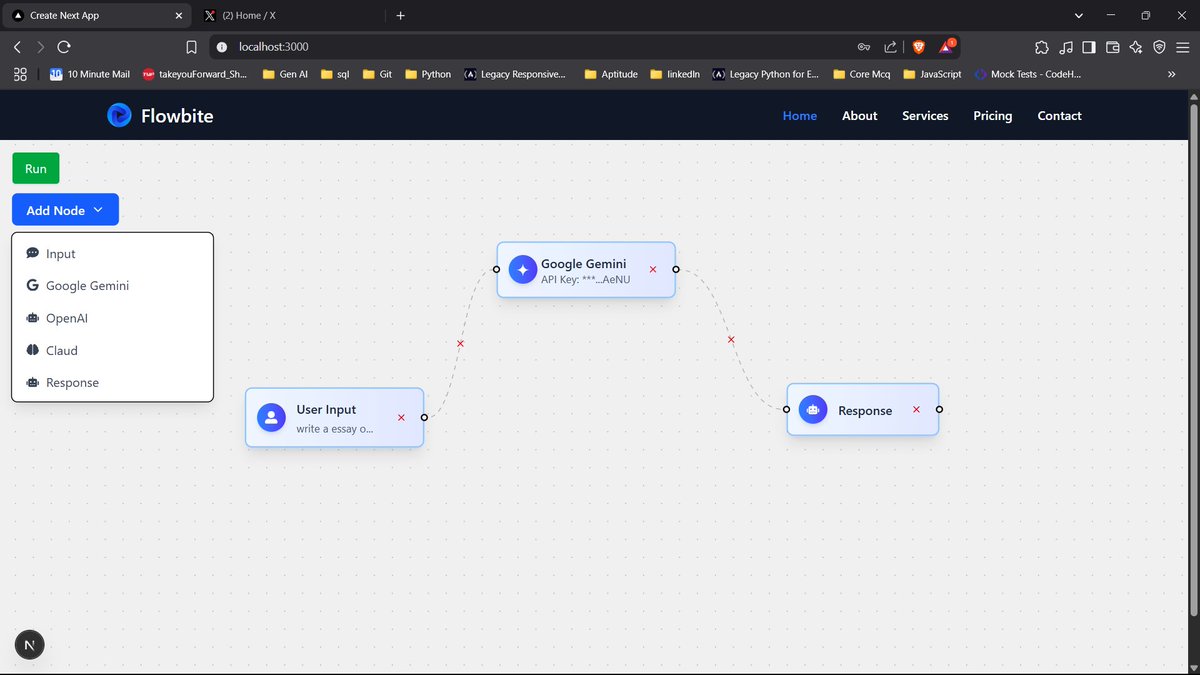This screenshot has height=675, width=1200.
Task: Remove the edge between Gemini and Response
Action: coord(731,339)
